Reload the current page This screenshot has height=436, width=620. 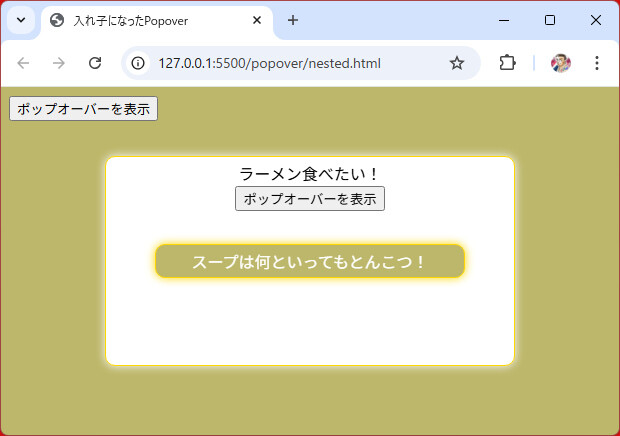click(95, 63)
